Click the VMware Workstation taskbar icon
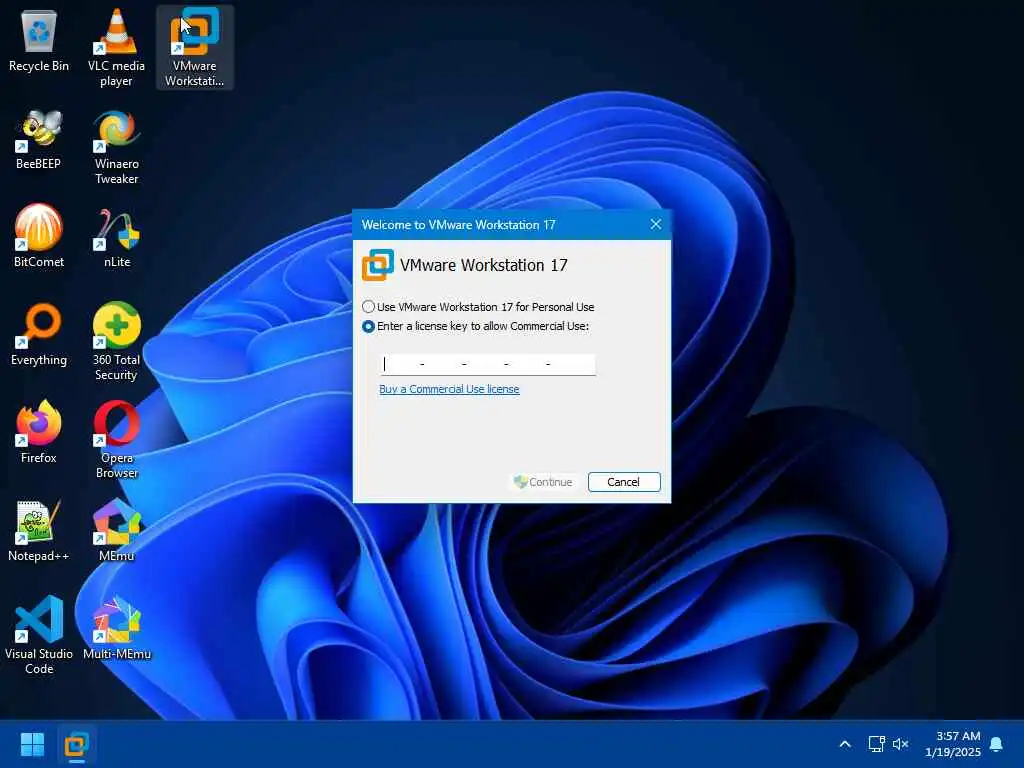This screenshot has width=1024, height=768. [76, 744]
